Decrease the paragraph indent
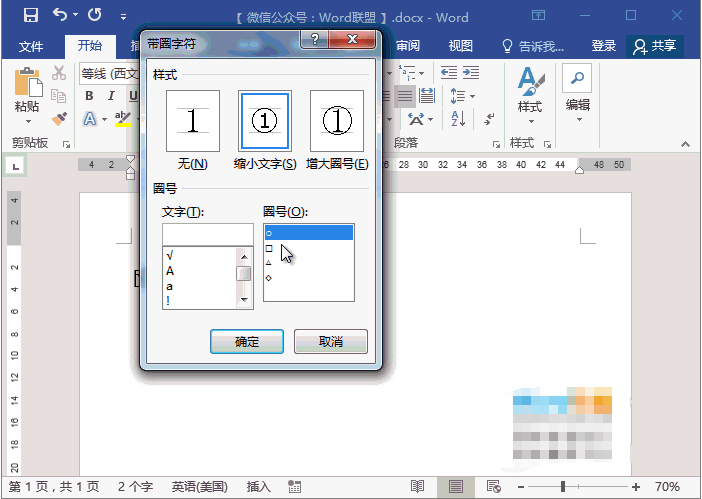Image resolution: width=702 pixels, height=499 pixels. coord(449,73)
